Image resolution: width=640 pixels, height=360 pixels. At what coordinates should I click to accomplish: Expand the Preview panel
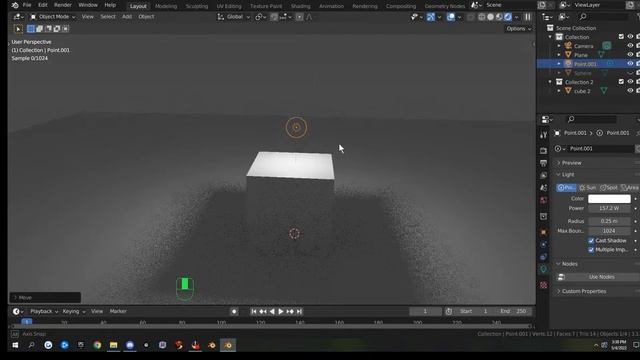[x=572, y=163]
